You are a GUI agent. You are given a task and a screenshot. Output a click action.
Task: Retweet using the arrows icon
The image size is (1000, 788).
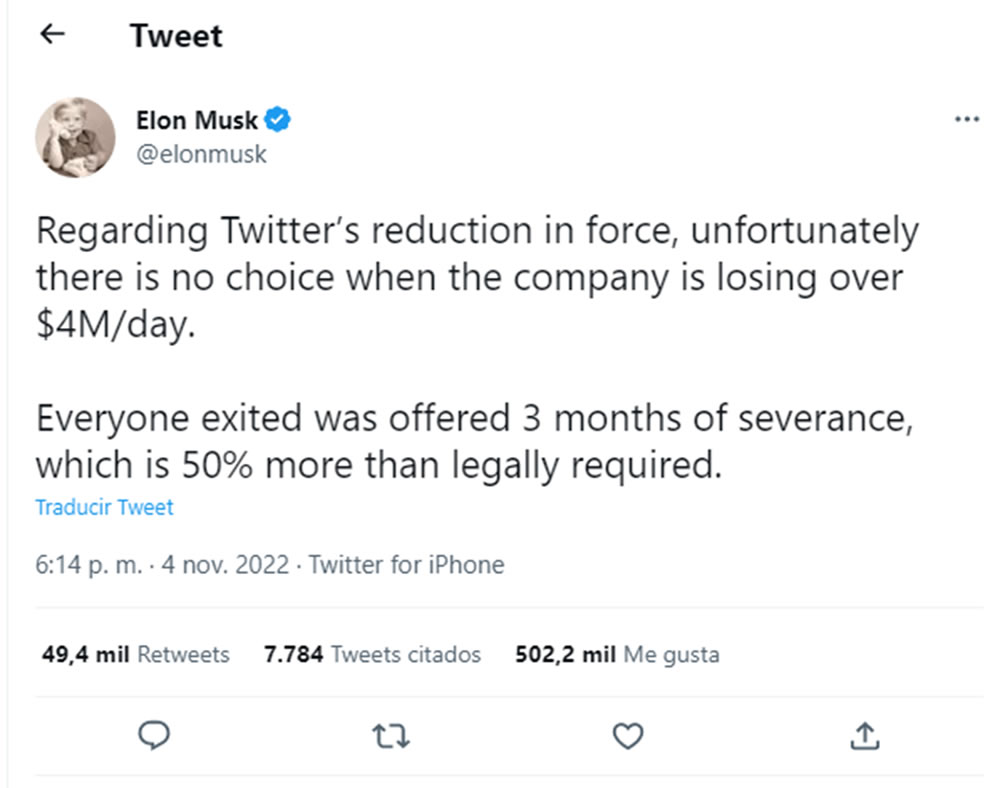391,736
